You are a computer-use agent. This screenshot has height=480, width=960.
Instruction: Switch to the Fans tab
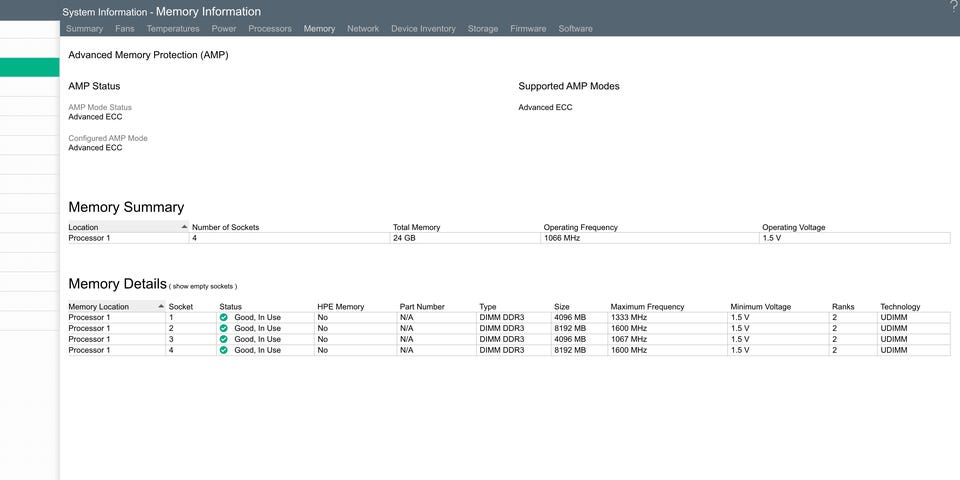tap(125, 29)
